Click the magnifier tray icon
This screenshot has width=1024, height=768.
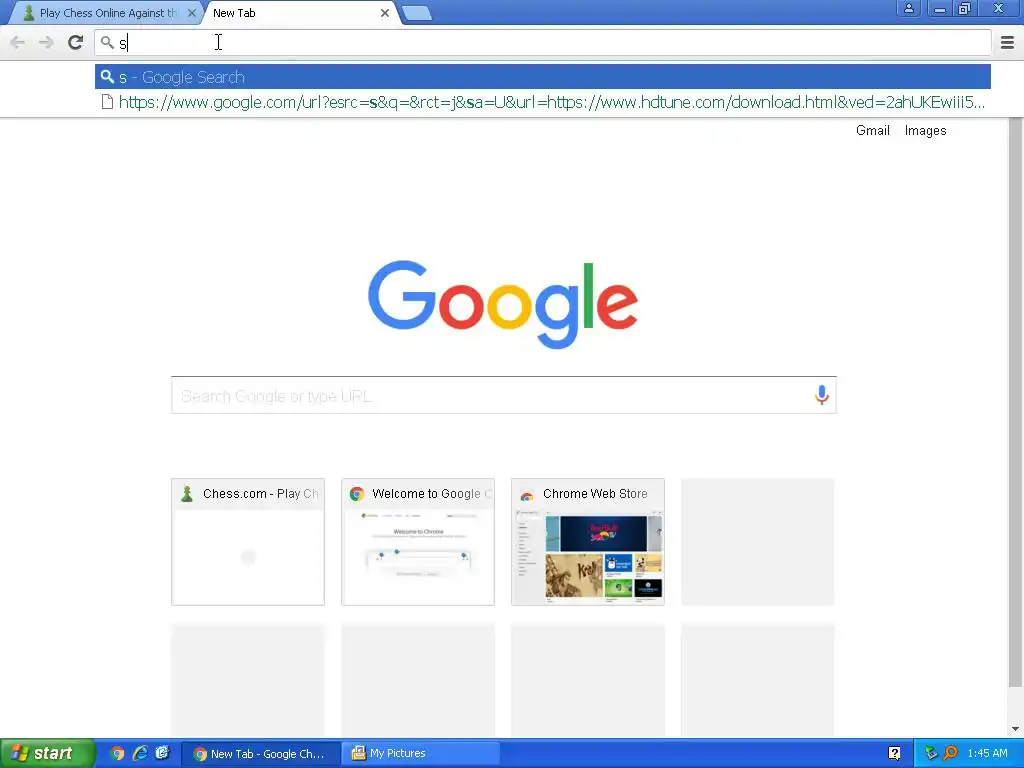(x=950, y=754)
